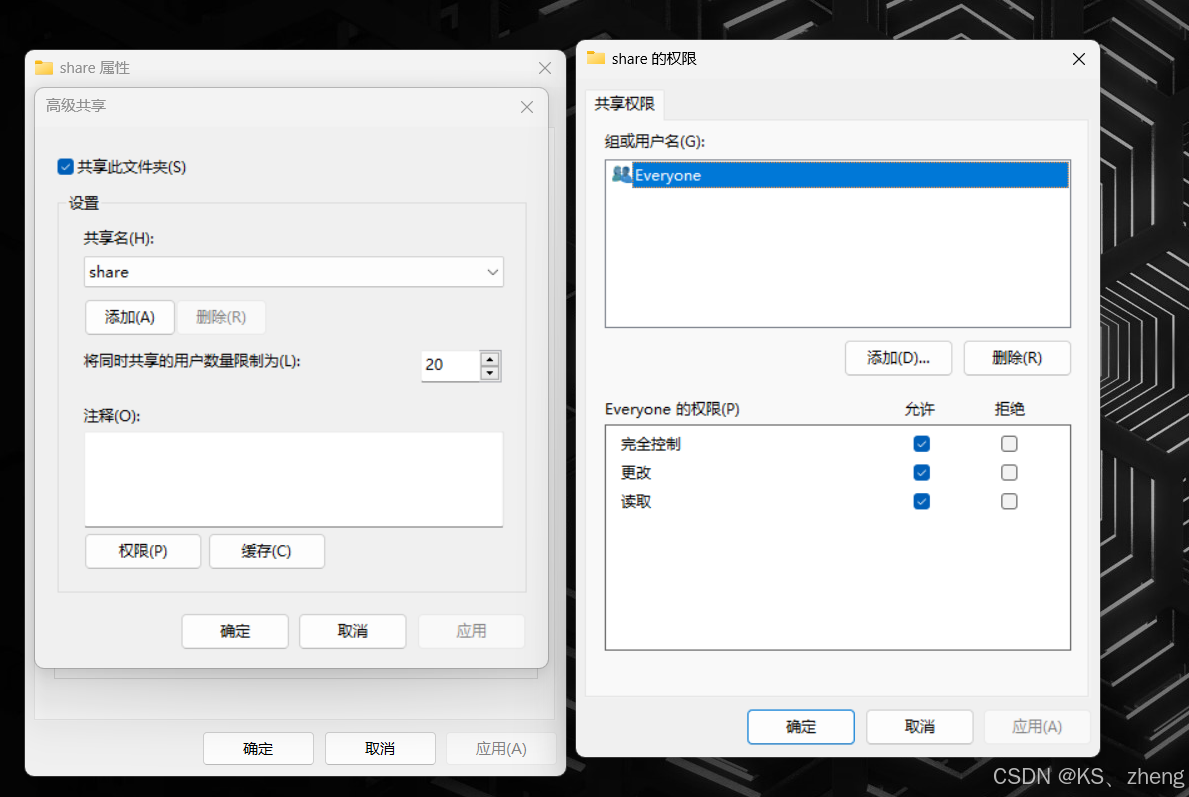Click the greyed 应用 button in 高级共享
This screenshot has height=797, width=1189.
[x=471, y=631]
